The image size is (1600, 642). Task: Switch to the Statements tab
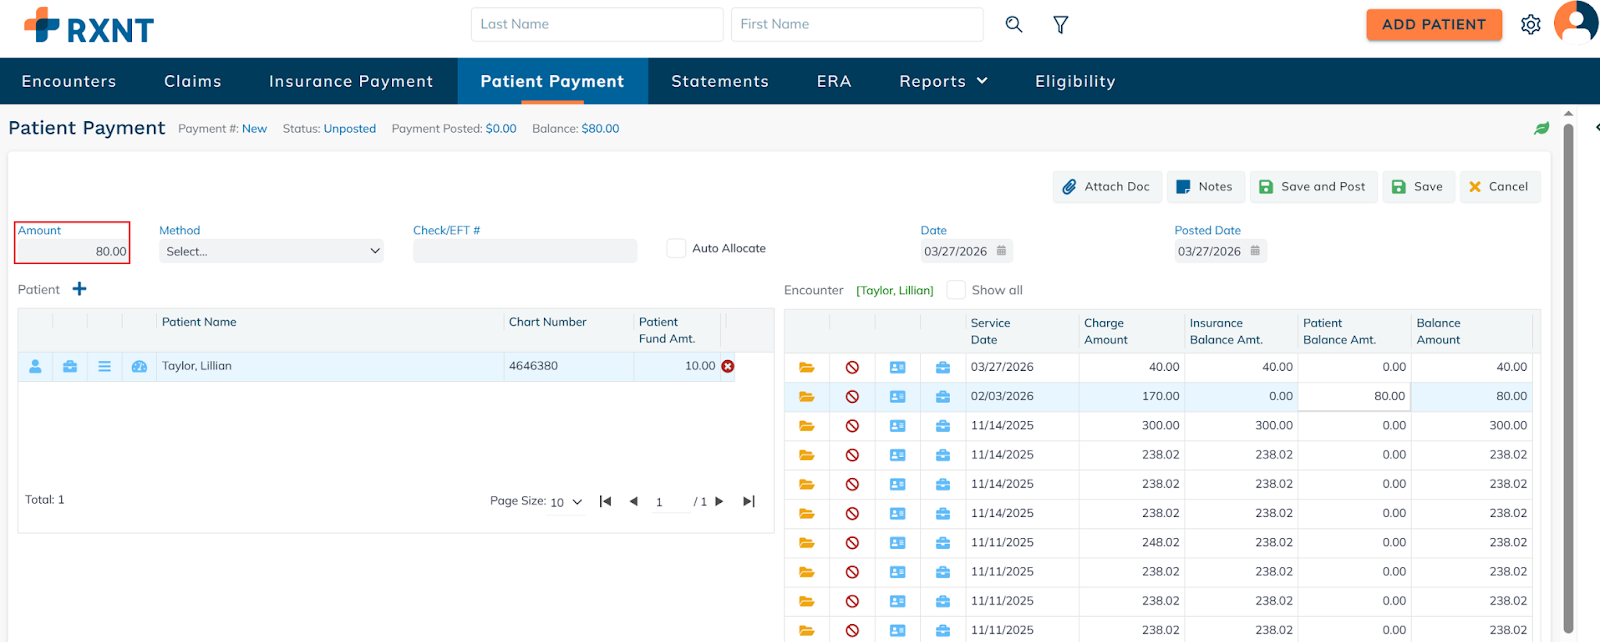(720, 81)
